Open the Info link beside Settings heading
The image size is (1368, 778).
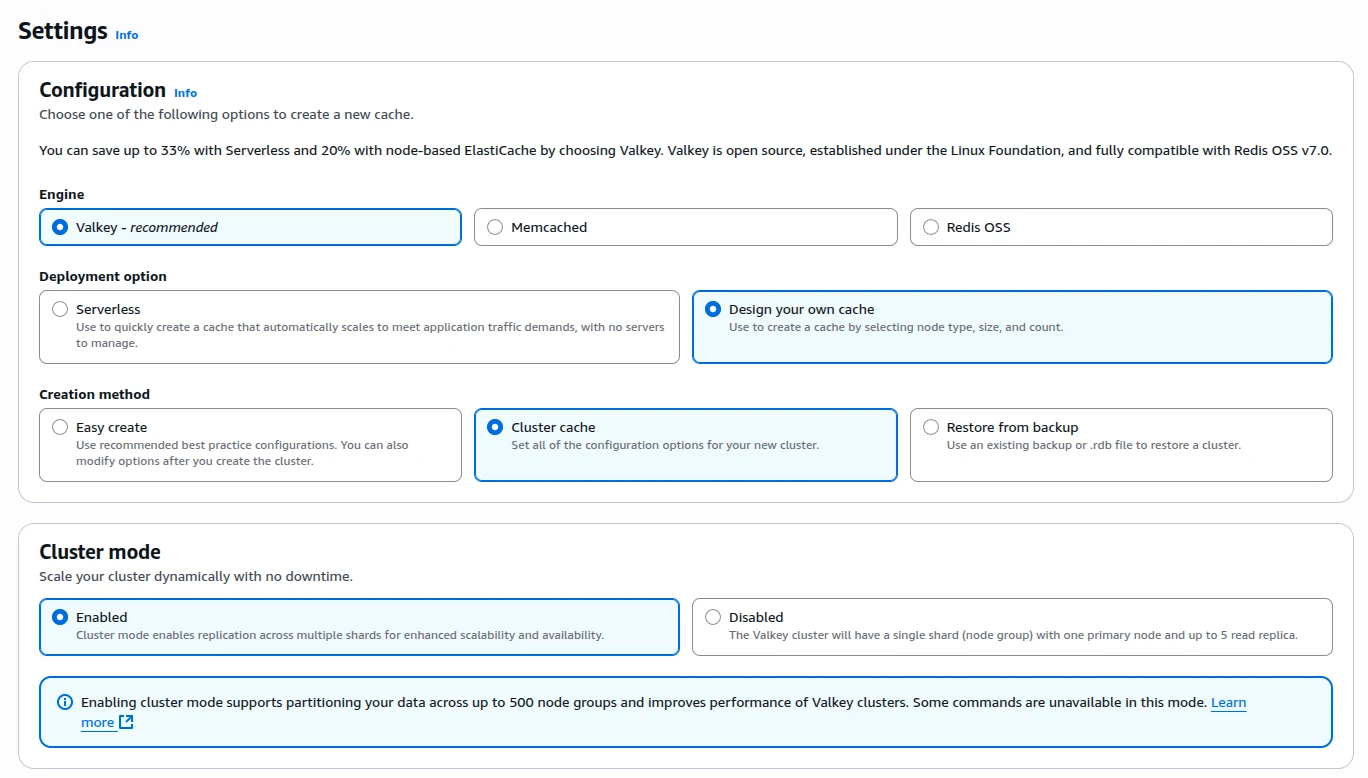(127, 35)
